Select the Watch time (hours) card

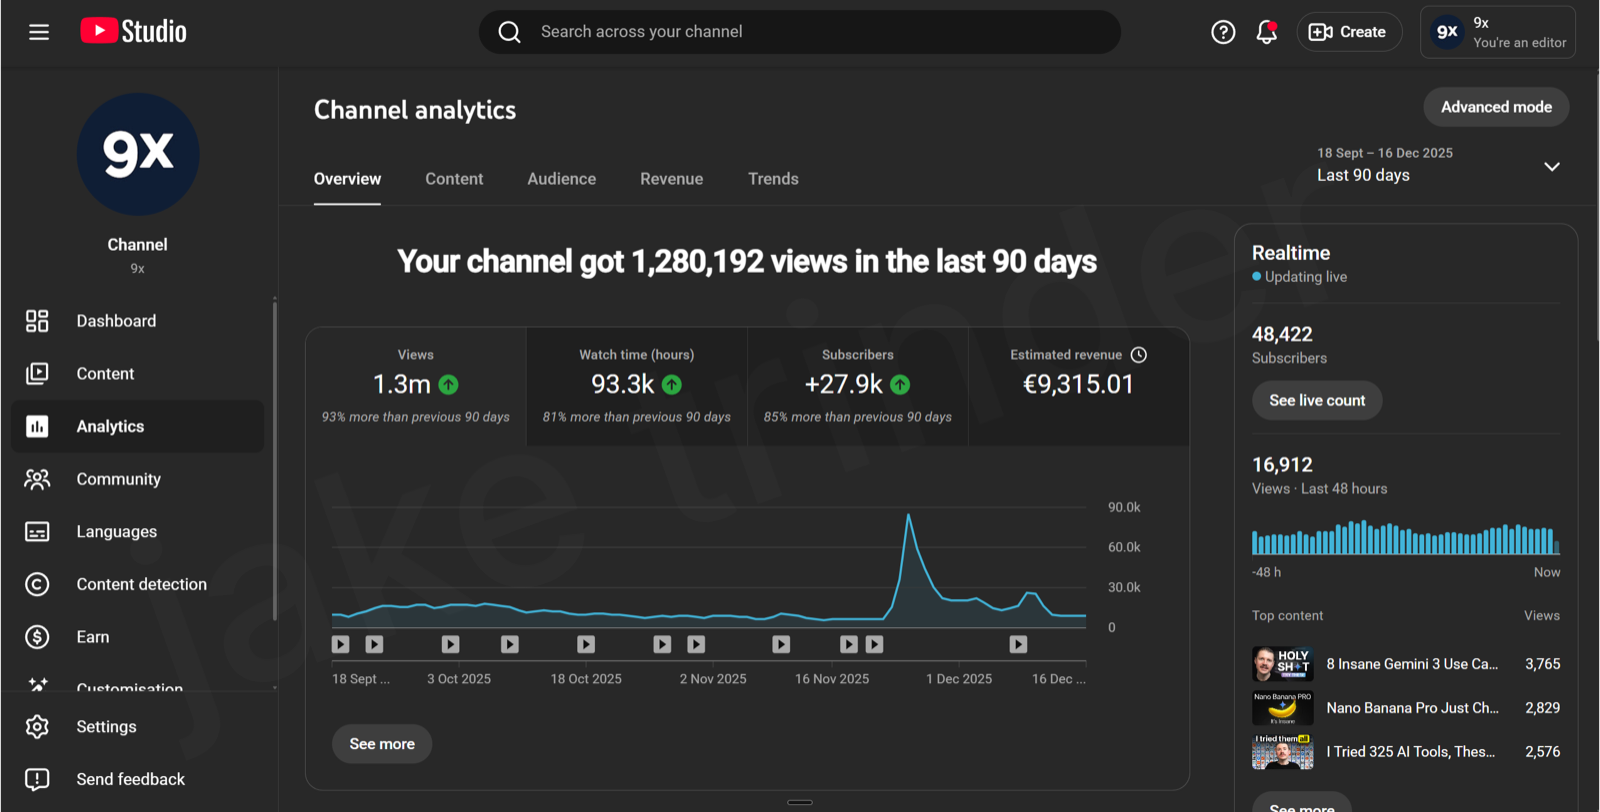(x=637, y=386)
